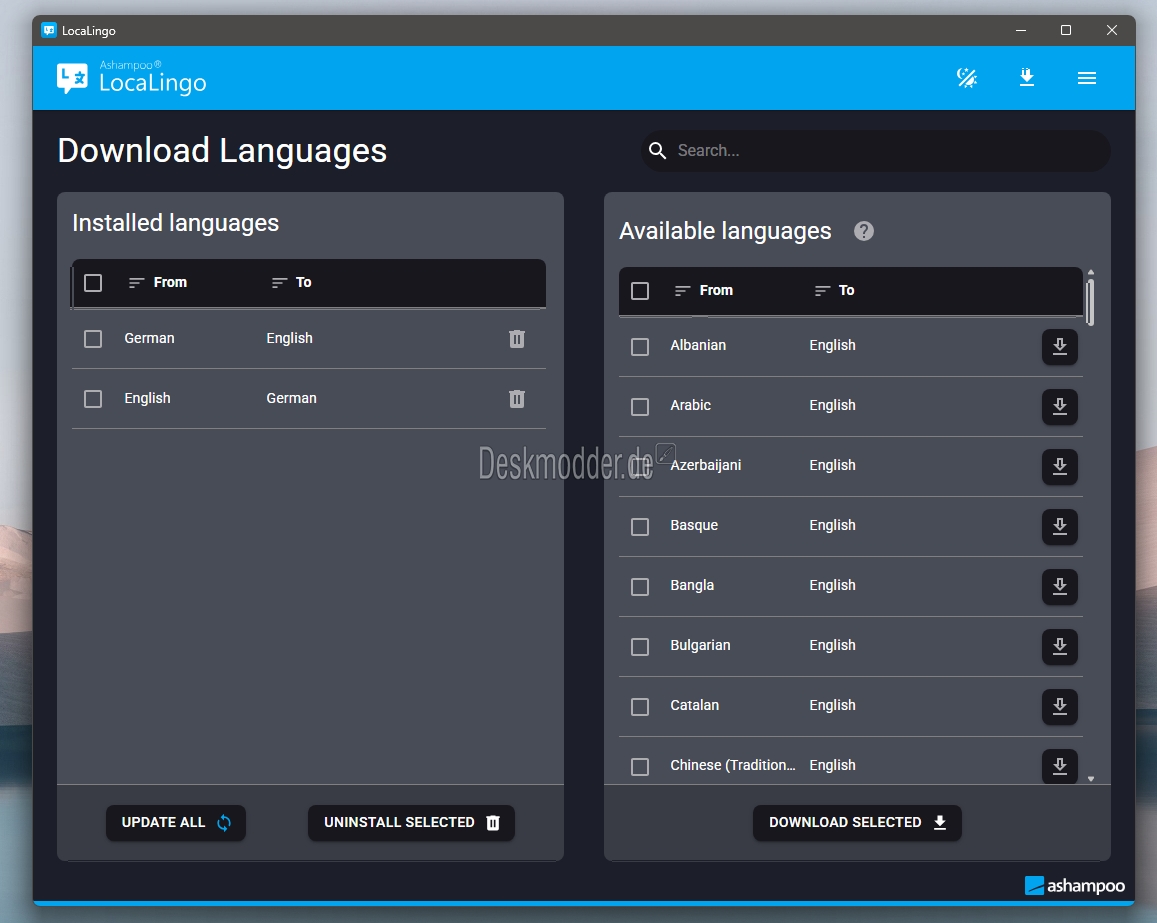Screen dimensions: 1157x923
Task: Click Uninstall Selected button
Action: click(411, 823)
